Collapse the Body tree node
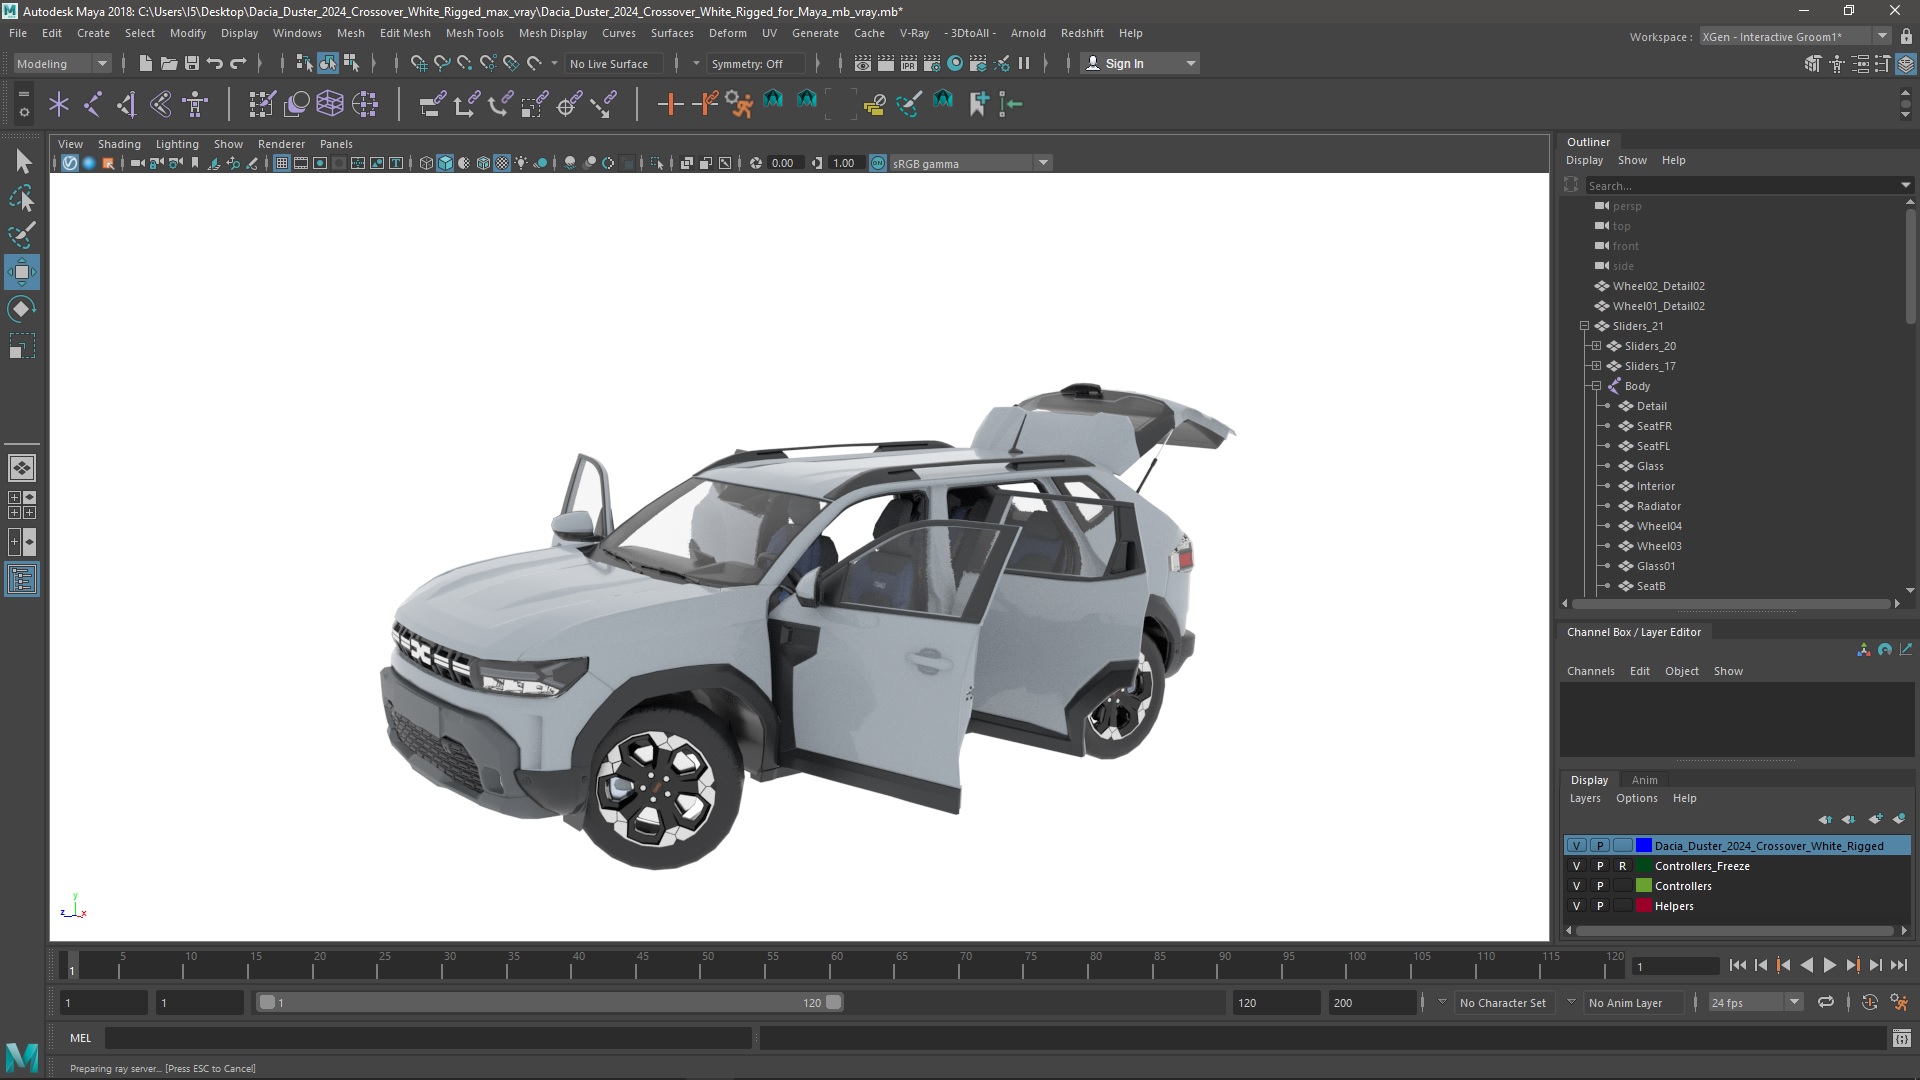Image resolution: width=1920 pixels, height=1080 pixels. [1597, 386]
